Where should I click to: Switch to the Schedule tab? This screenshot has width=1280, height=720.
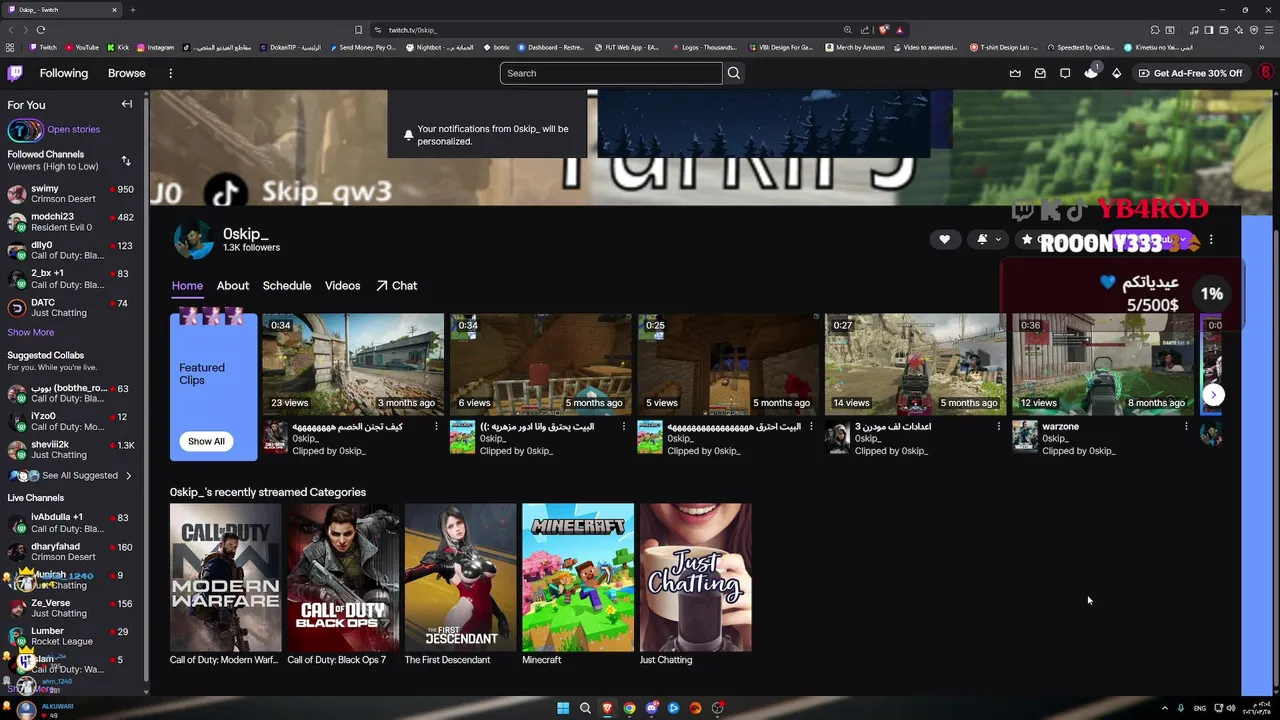click(287, 286)
